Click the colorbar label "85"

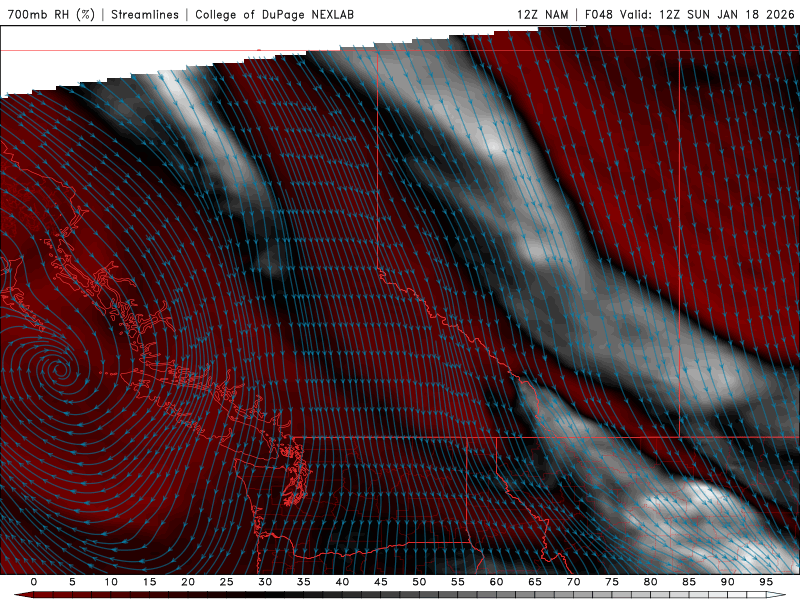pos(689,582)
